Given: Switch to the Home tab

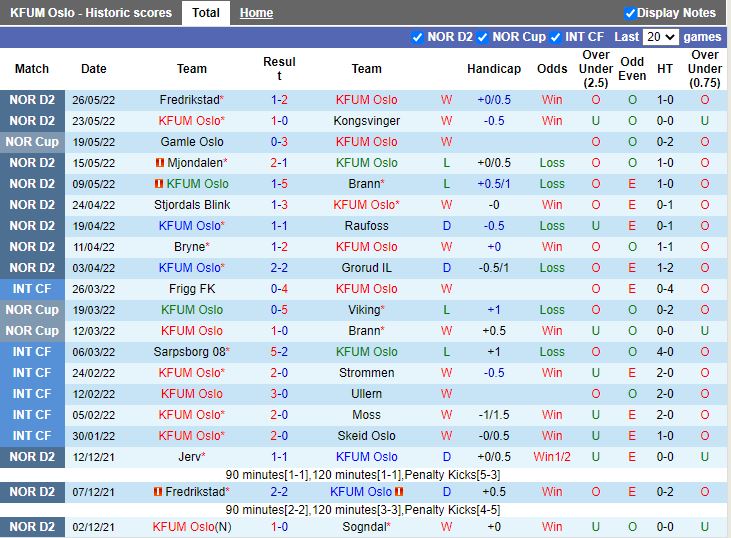Looking at the screenshot, I should click(256, 13).
